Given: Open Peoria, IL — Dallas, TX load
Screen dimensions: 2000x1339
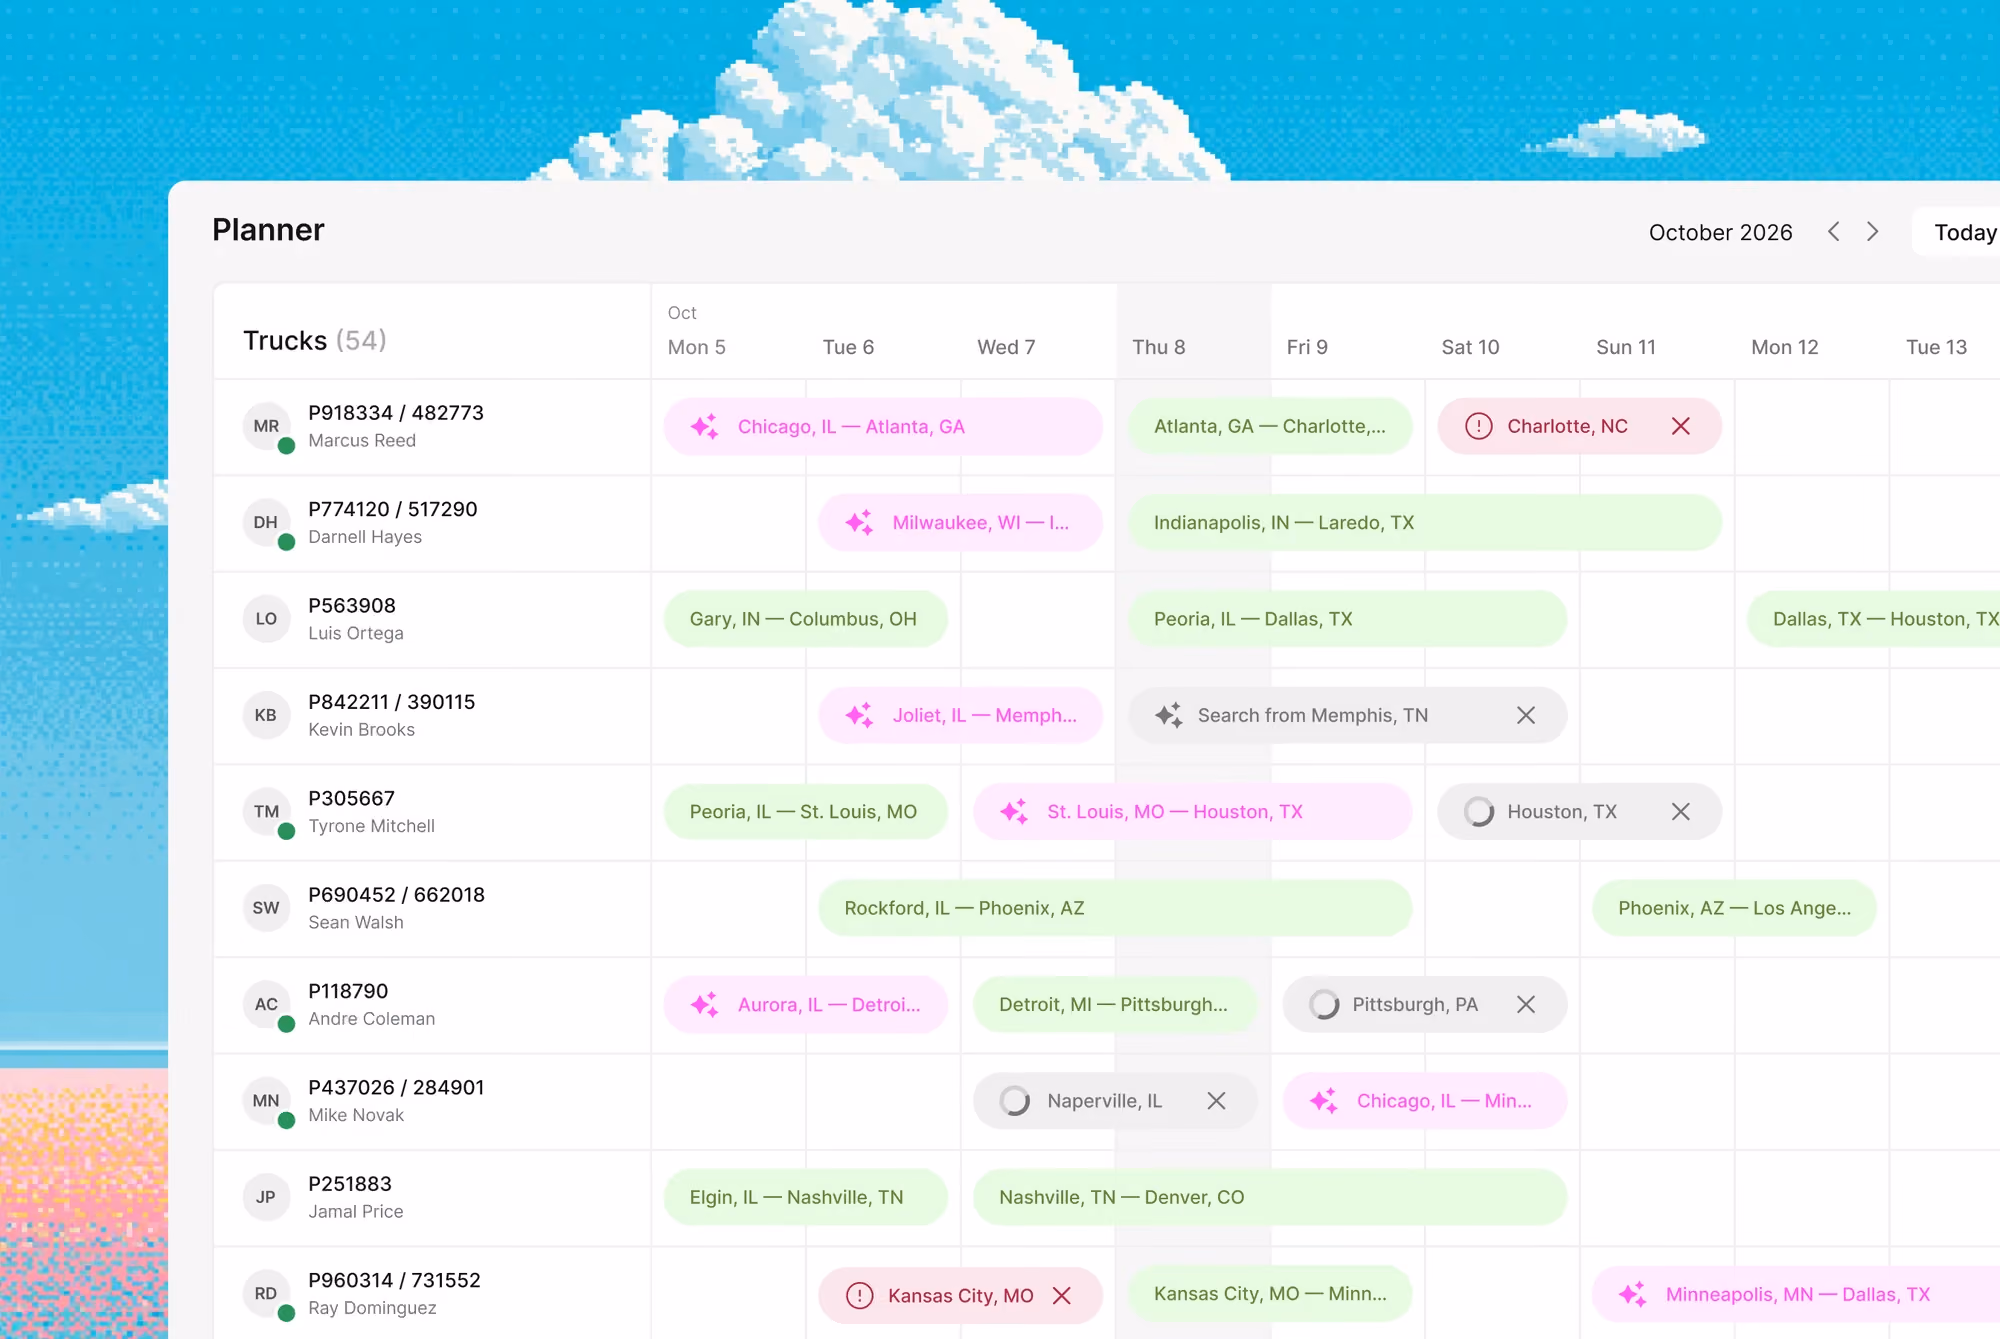Looking at the screenshot, I should pos(1347,619).
